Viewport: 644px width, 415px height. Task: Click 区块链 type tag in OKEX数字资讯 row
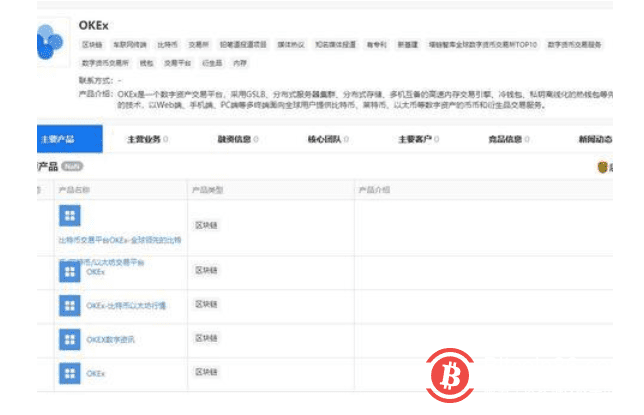(206, 338)
